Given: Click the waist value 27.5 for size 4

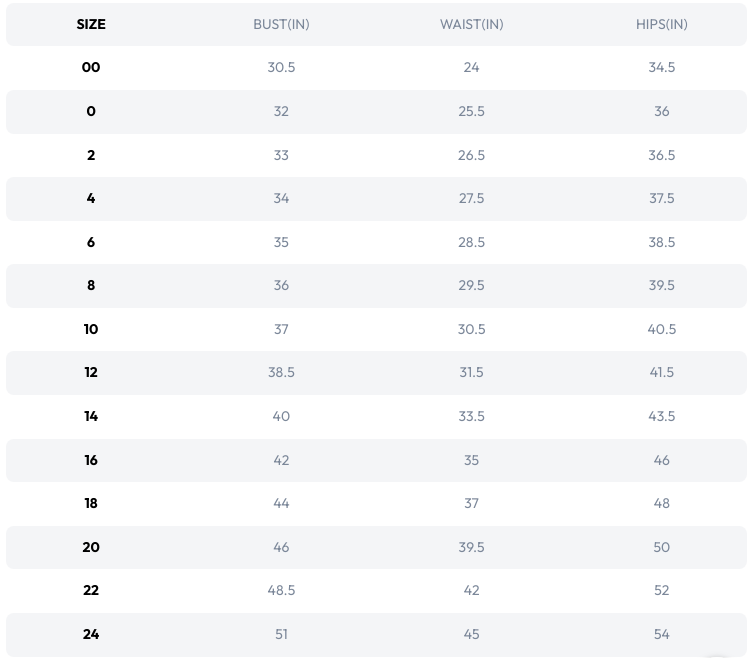Looking at the screenshot, I should [x=471, y=198].
